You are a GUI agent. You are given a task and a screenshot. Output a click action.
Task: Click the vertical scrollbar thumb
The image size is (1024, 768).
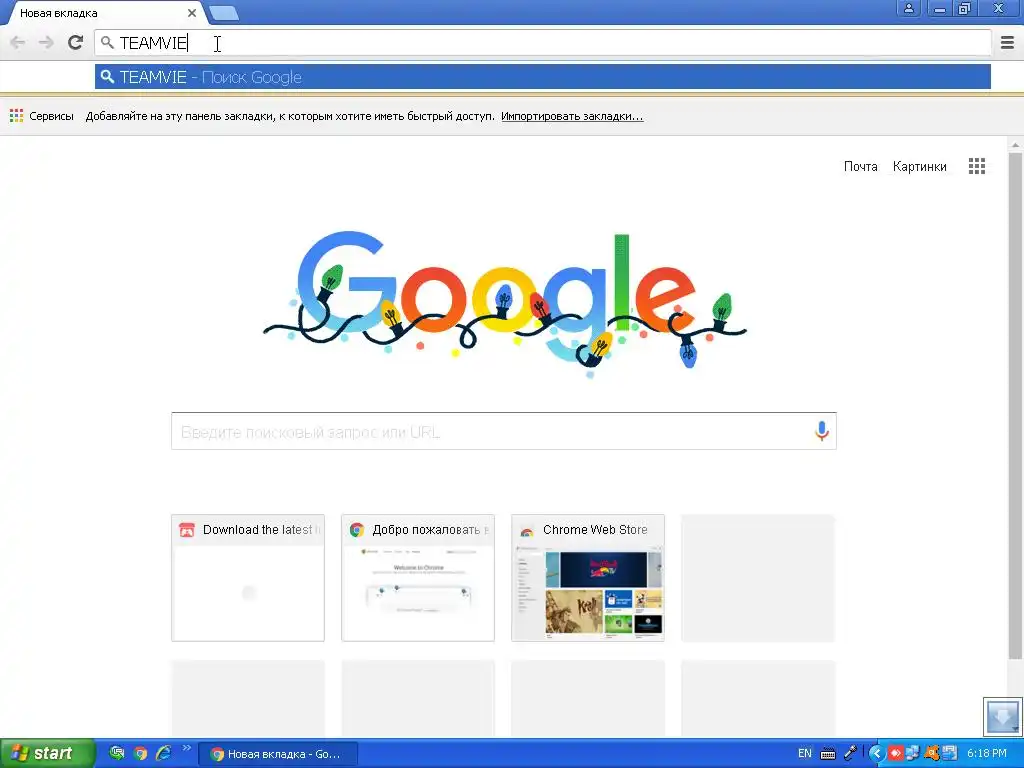(x=1015, y=405)
